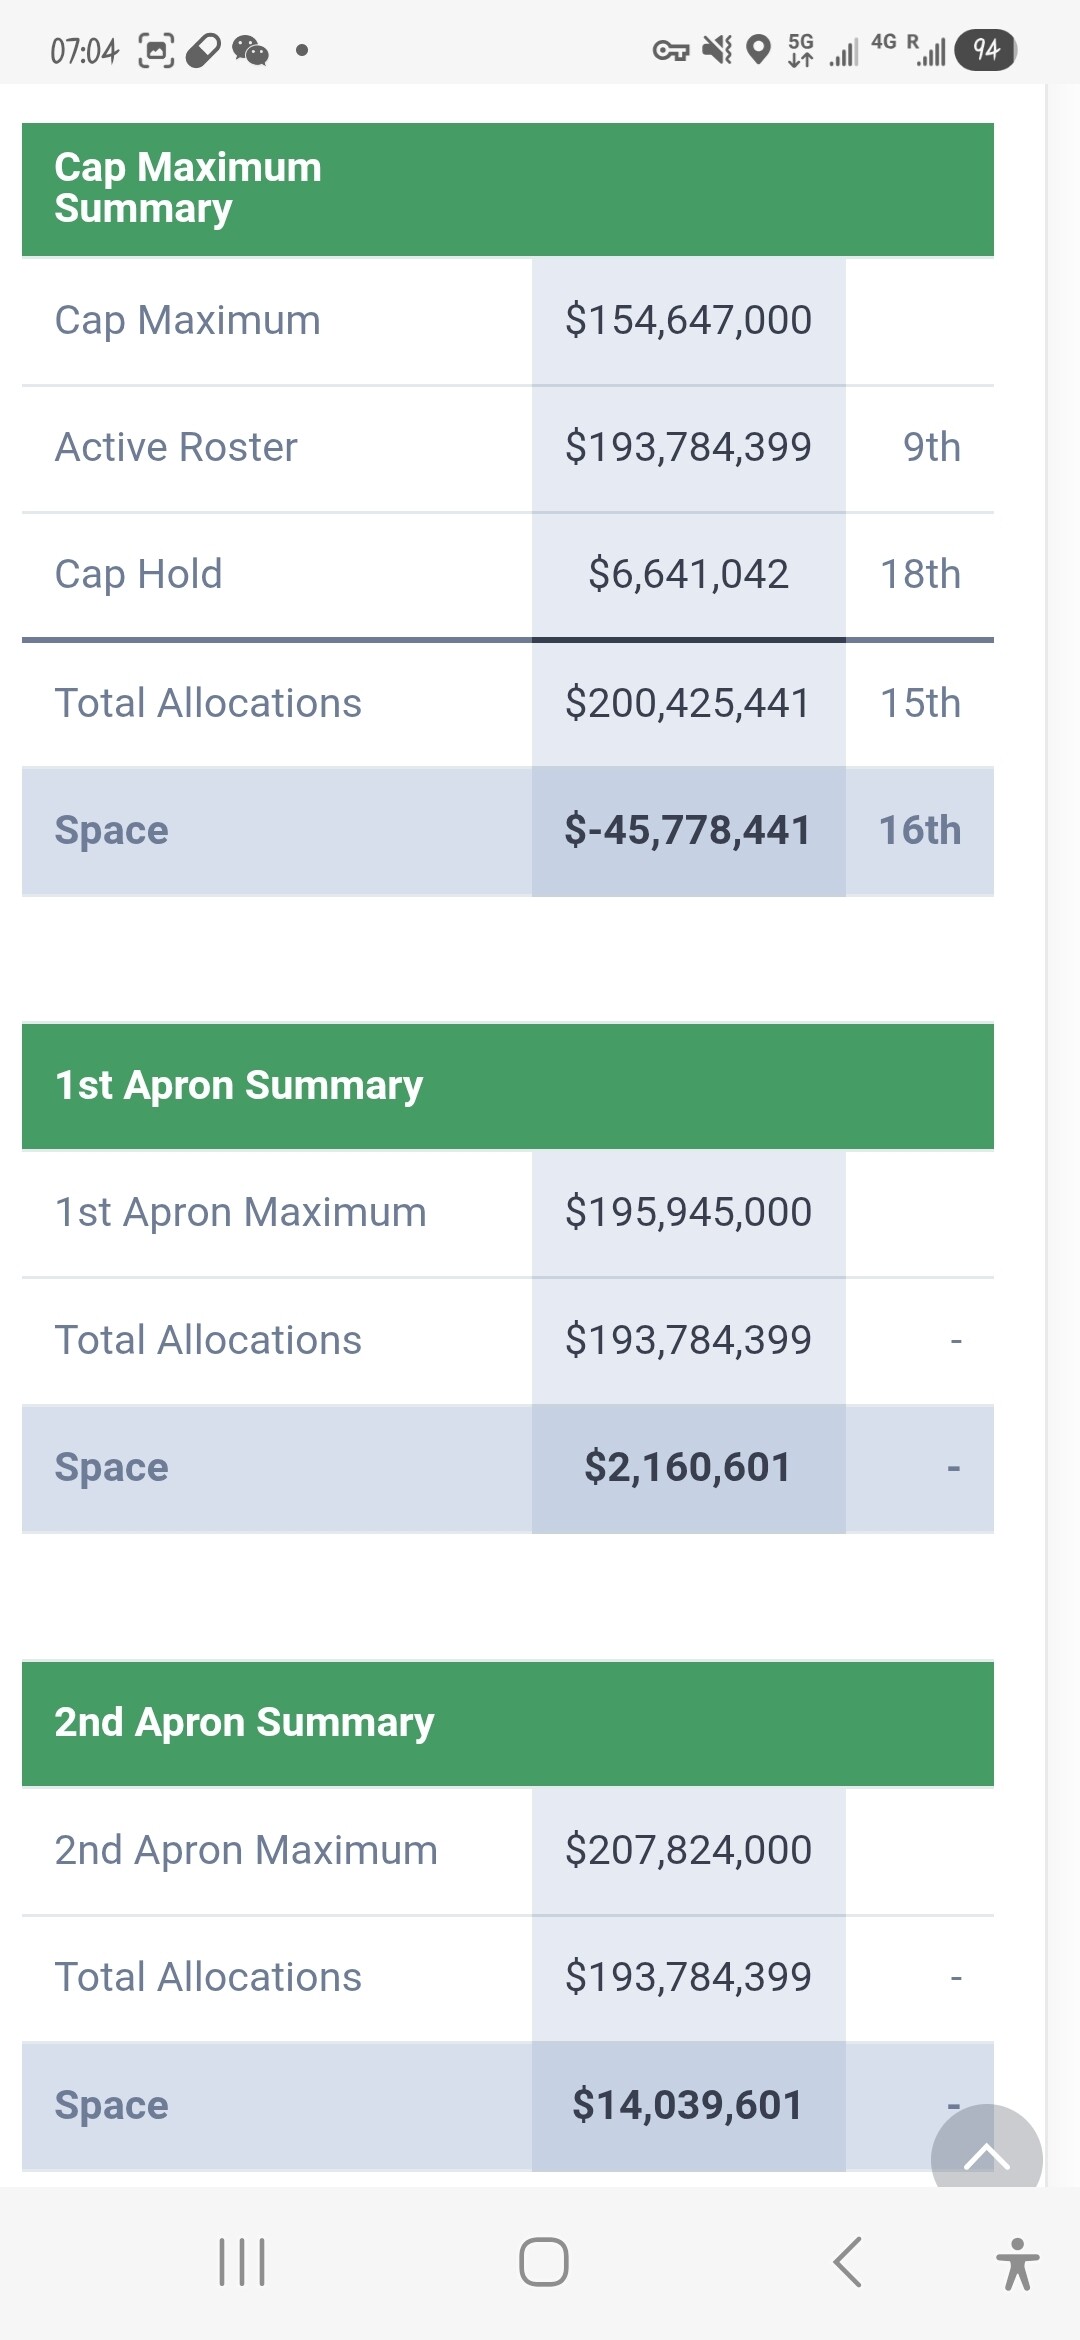Tap the scroll-to-top arrow button

pyautogui.click(x=986, y=2153)
